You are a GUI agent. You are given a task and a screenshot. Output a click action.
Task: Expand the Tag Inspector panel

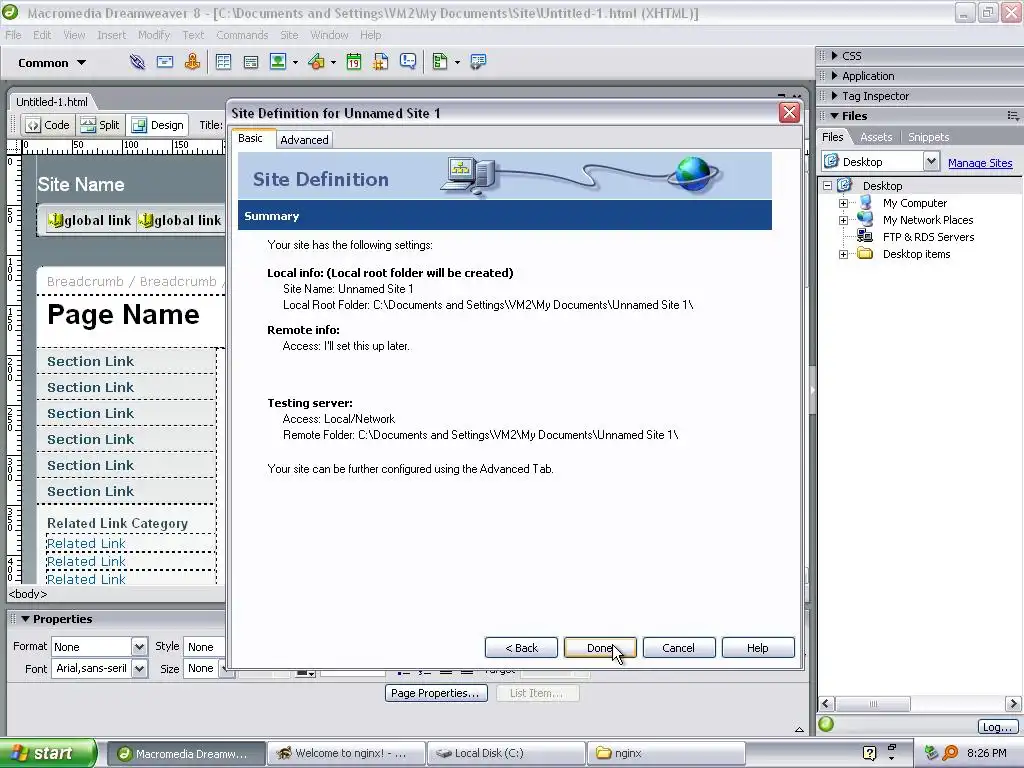[x=835, y=96]
